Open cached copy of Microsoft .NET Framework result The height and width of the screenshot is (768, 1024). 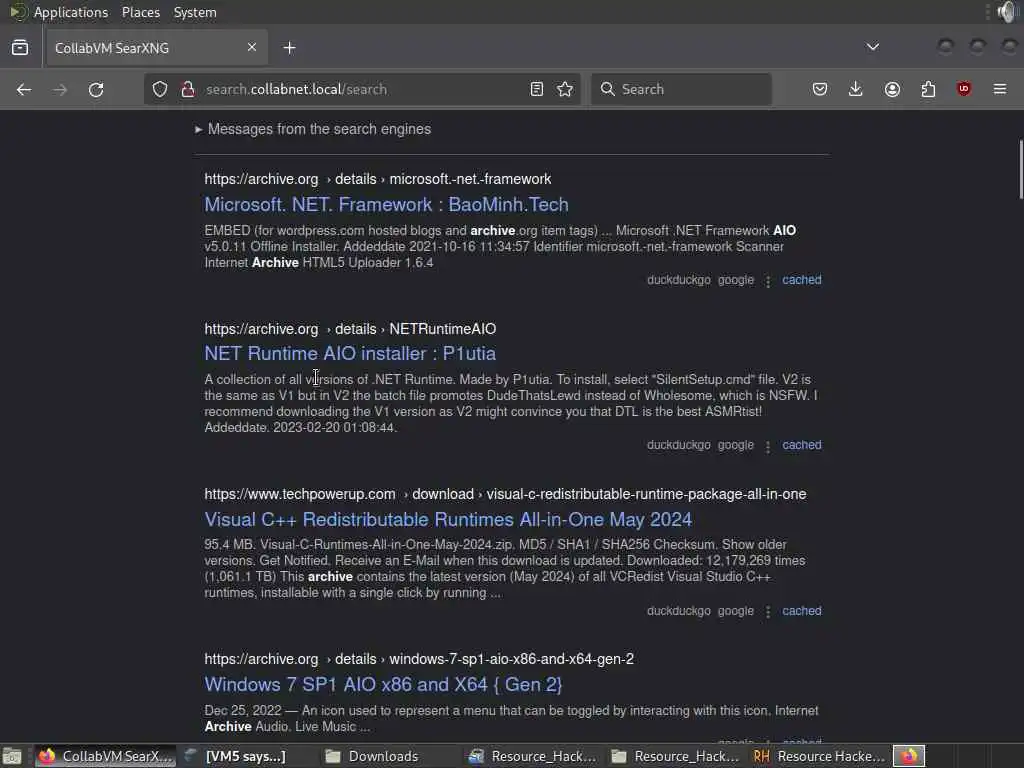pyautogui.click(x=802, y=280)
